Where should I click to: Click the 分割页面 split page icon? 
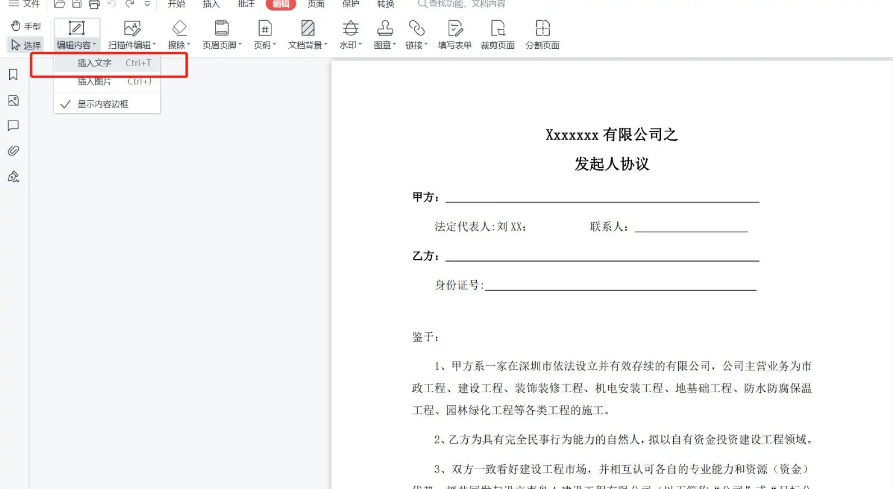click(542, 29)
